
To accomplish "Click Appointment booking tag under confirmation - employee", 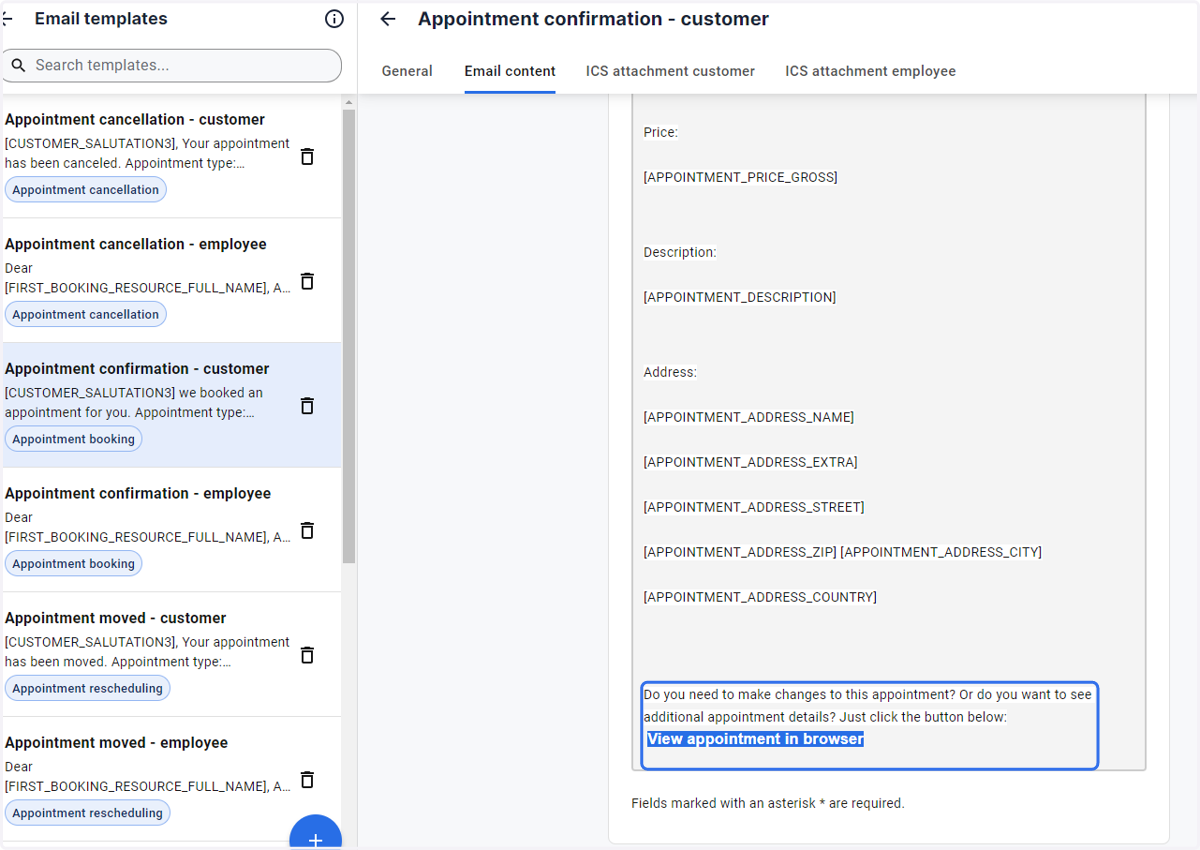I will (x=74, y=564).
